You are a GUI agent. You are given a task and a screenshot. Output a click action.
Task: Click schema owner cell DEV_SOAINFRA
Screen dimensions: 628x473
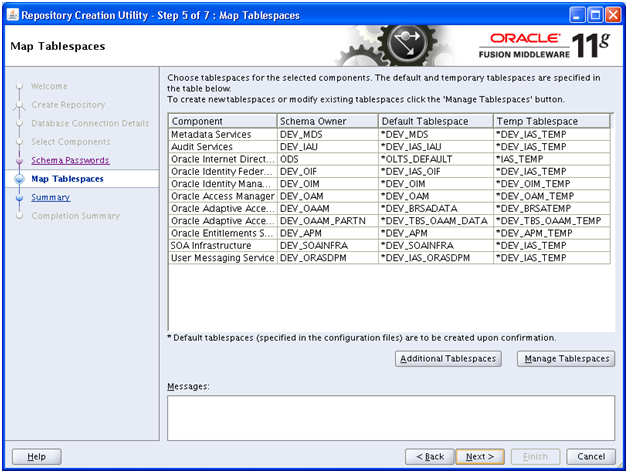tap(328, 246)
